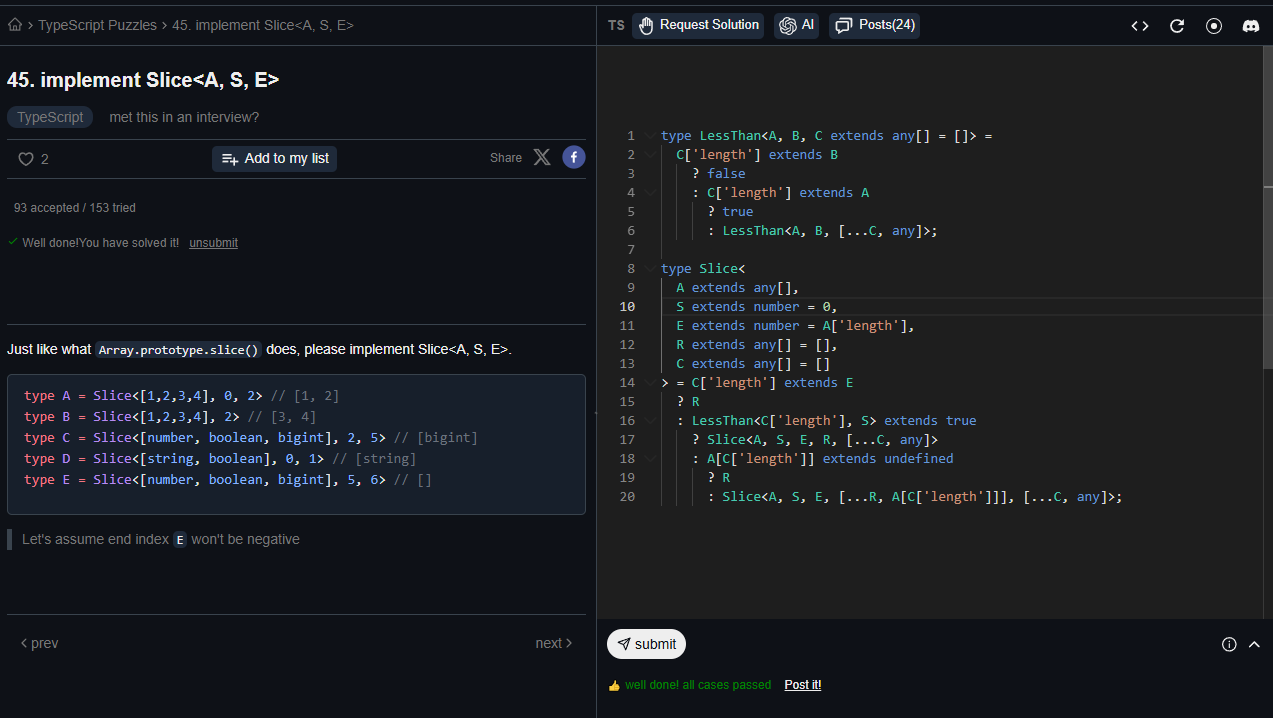Click the record circle icon
This screenshot has width=1273, height=718.
coord(1214,26)
